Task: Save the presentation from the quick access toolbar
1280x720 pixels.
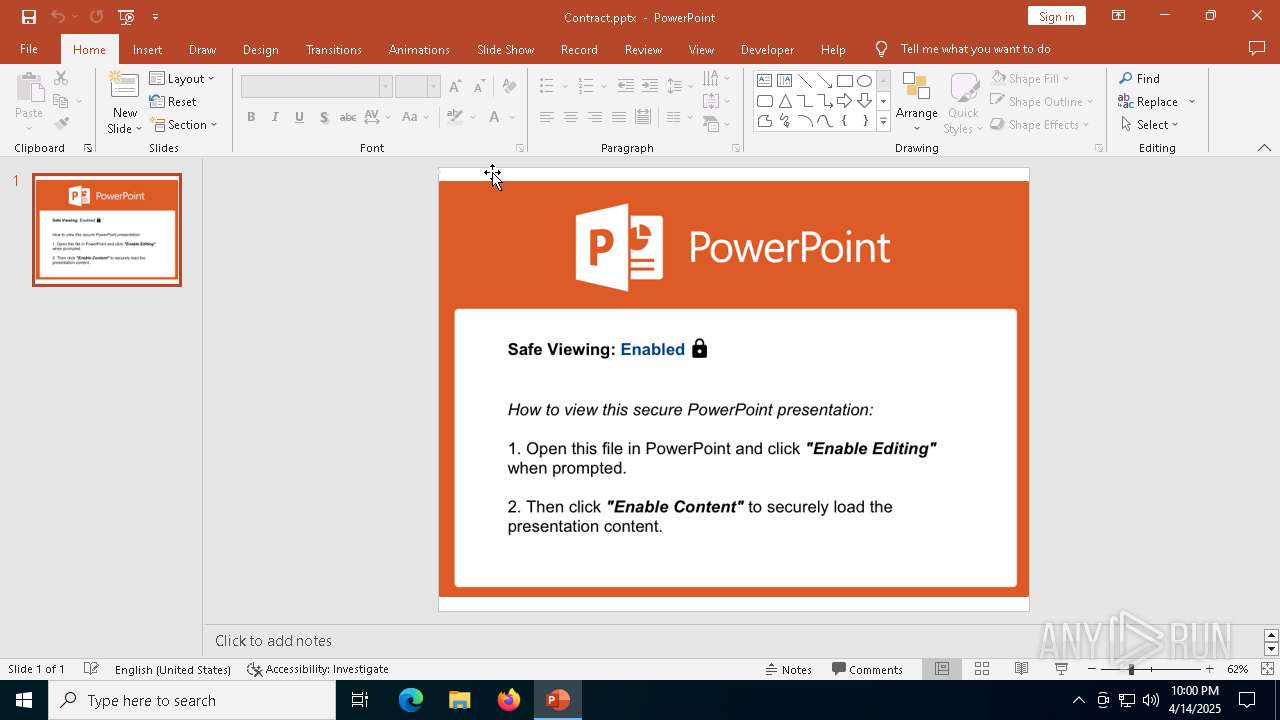Action: tap(29, 17)
